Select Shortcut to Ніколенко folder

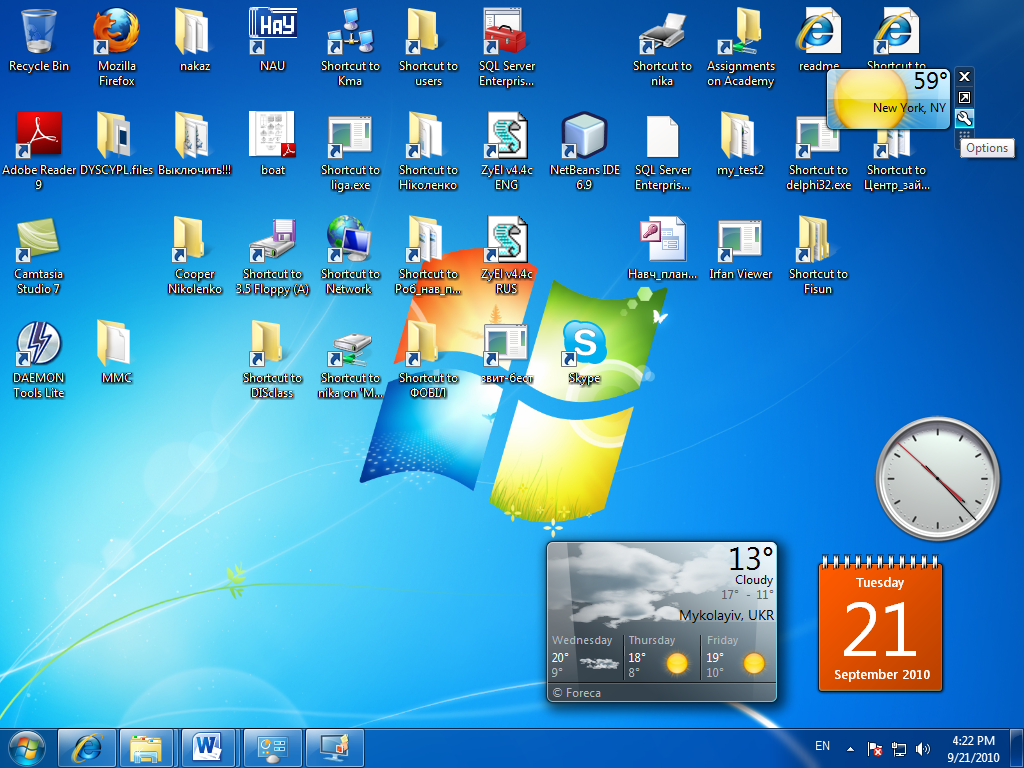428,152
